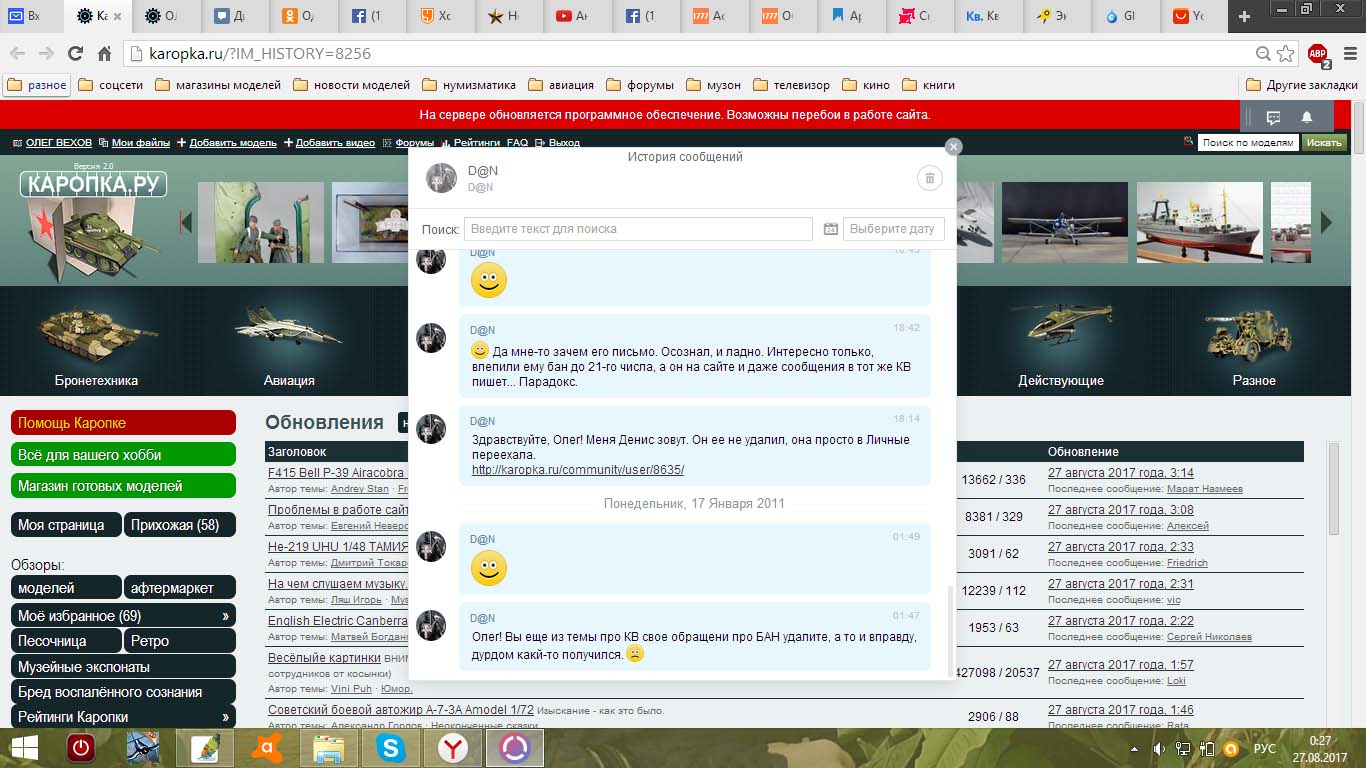Open the Выберите дату date picker

point(893,229)
